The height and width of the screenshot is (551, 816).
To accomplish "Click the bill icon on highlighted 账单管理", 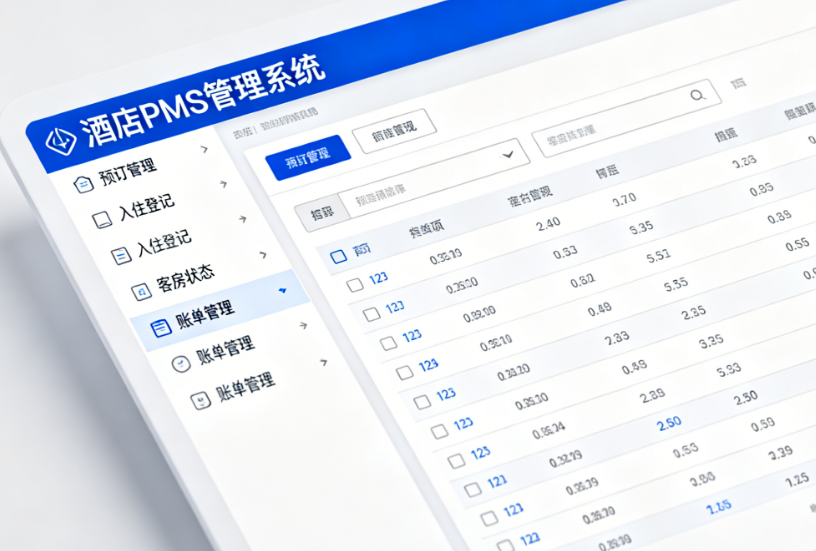I will pyautogui.click(x=160, y=328).
